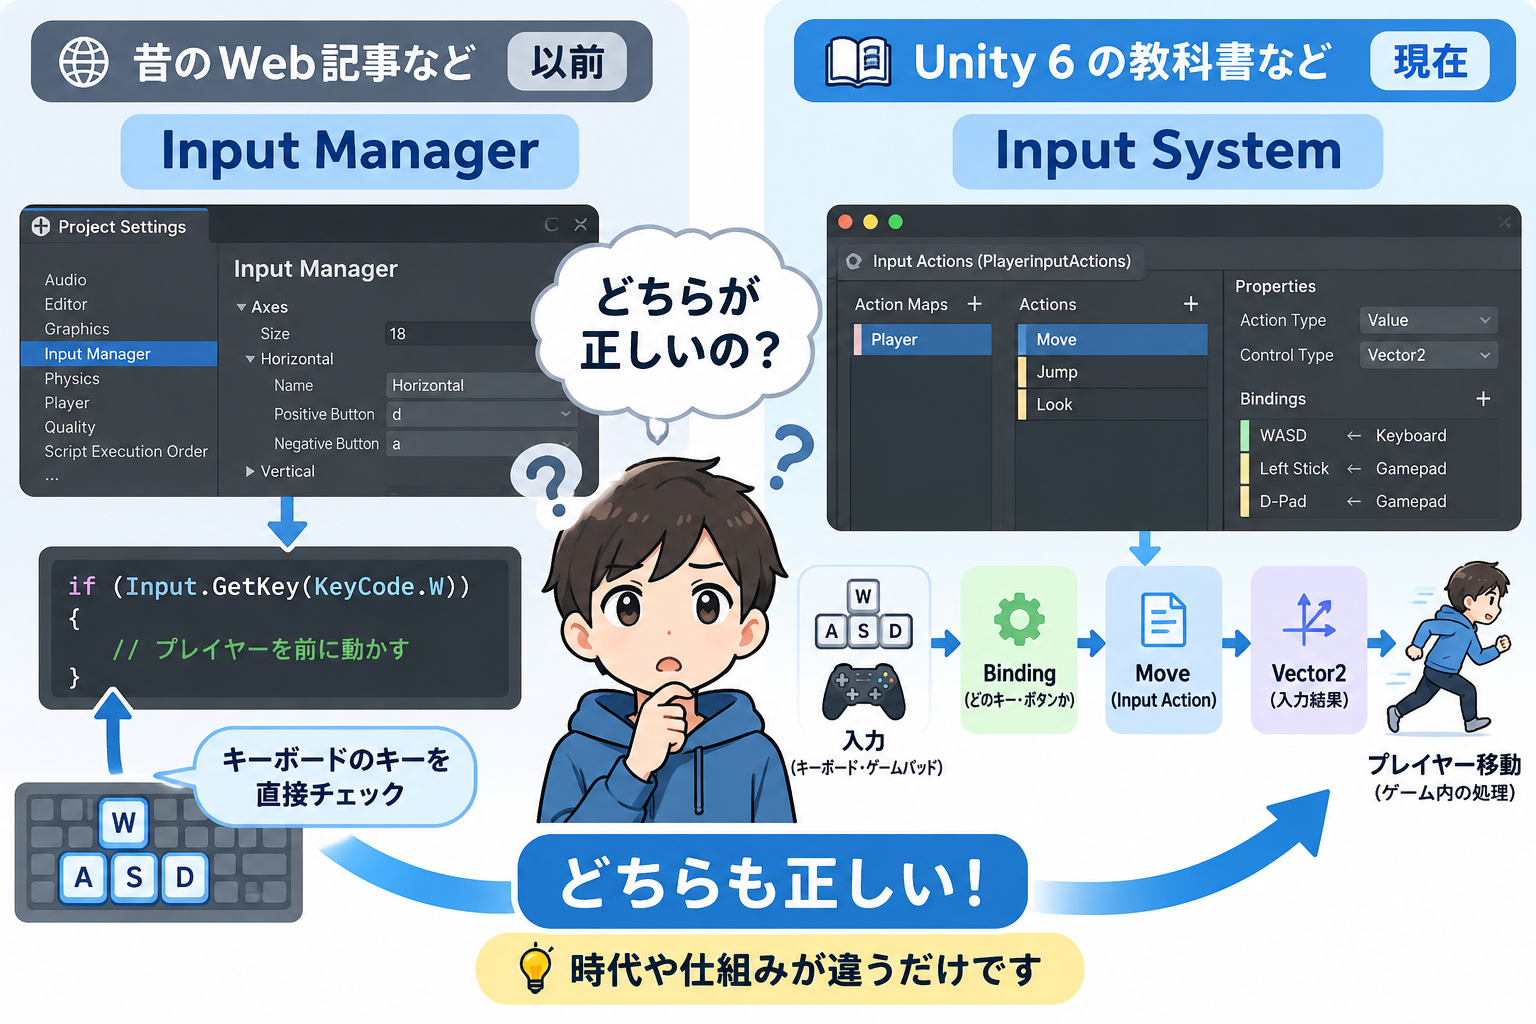This screenshot has width=1536, height=1024.
Task: Click the gamepad controller icon
Action: click(x=863, y=692)
